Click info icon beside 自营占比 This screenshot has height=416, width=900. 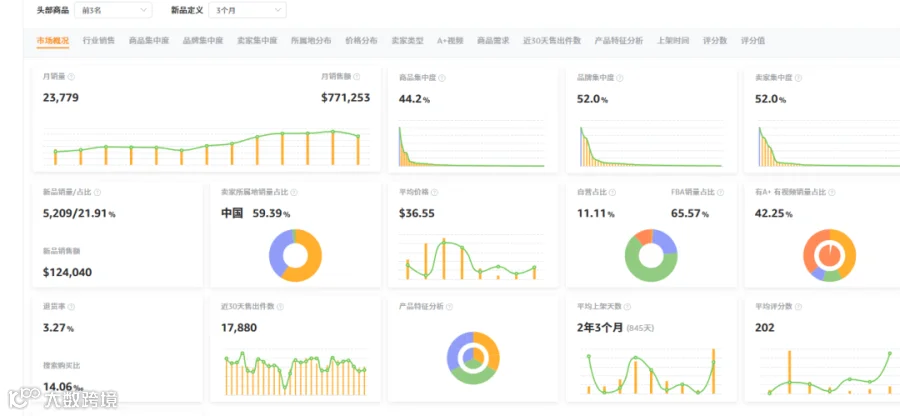pyautogui.click(x=612, y=193)
